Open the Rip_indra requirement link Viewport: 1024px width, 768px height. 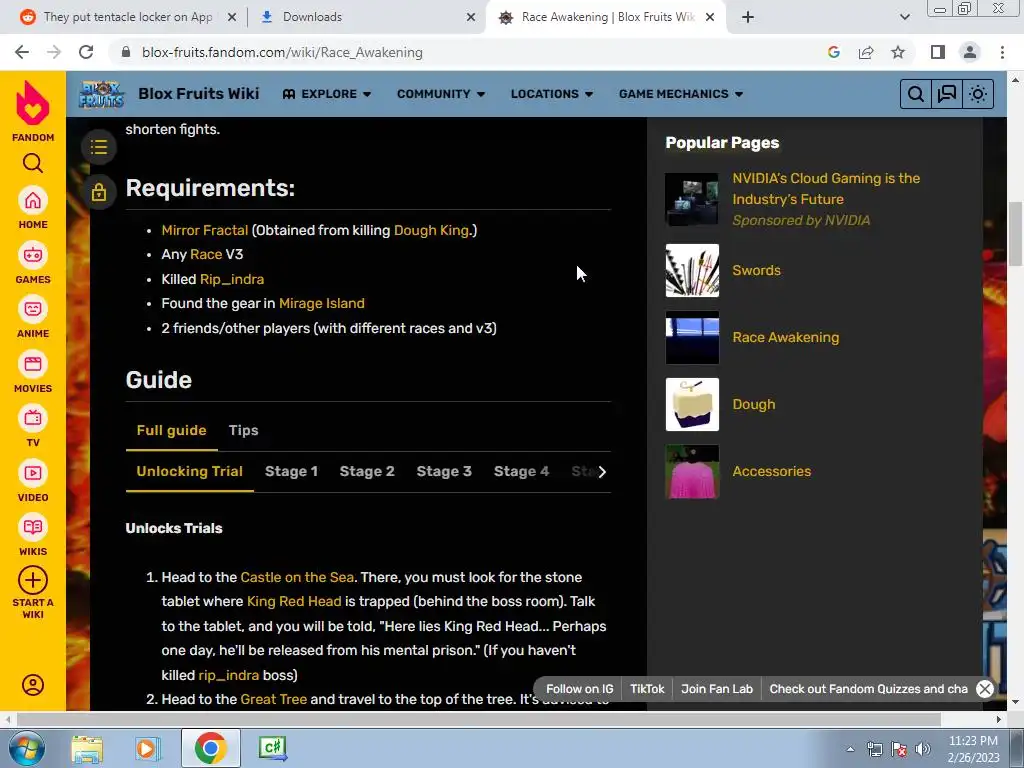[232, 280]
